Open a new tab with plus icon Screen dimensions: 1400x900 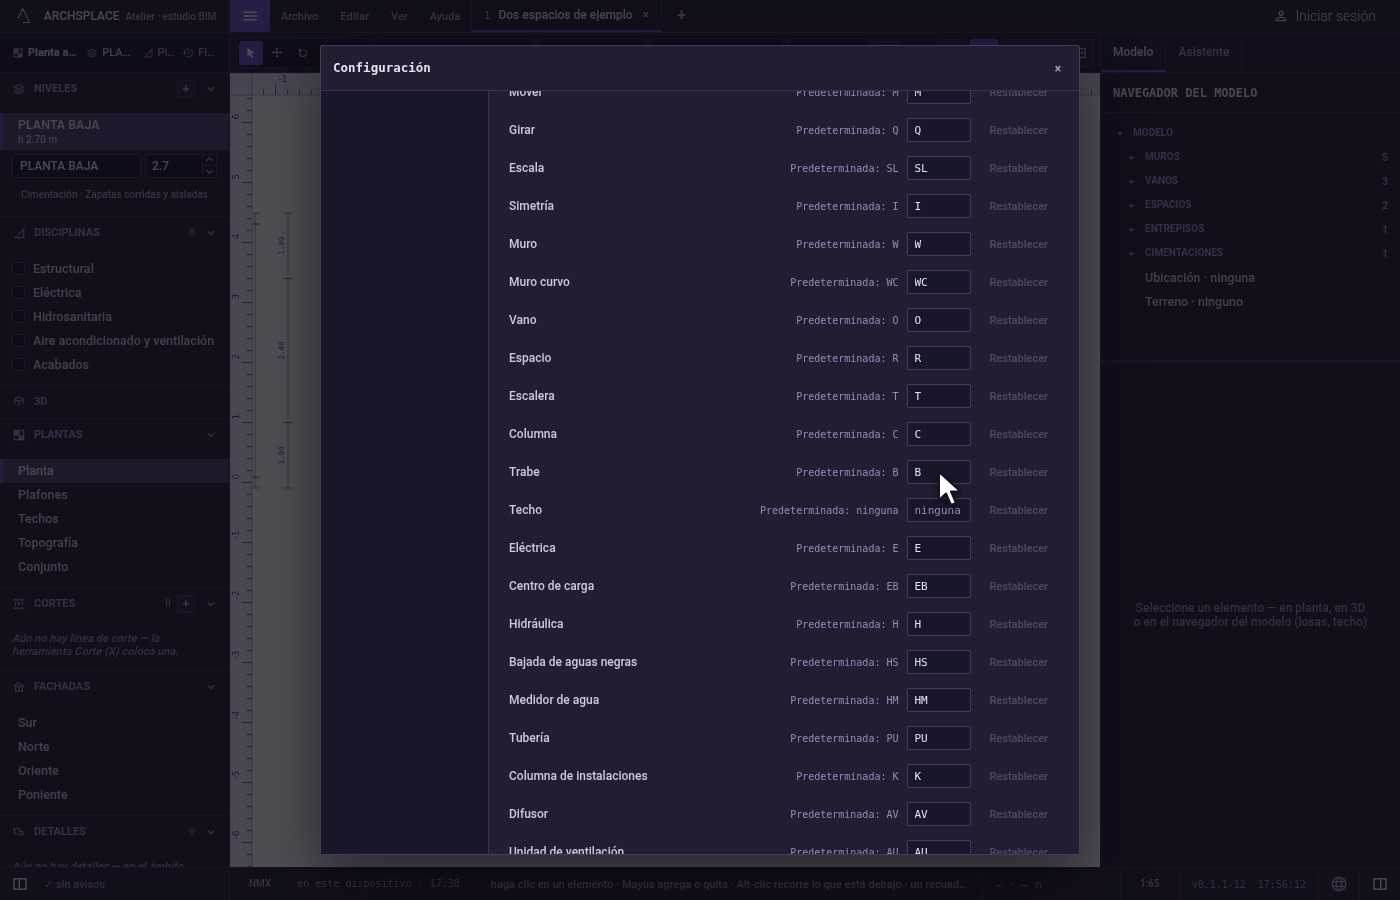point(682,15)
